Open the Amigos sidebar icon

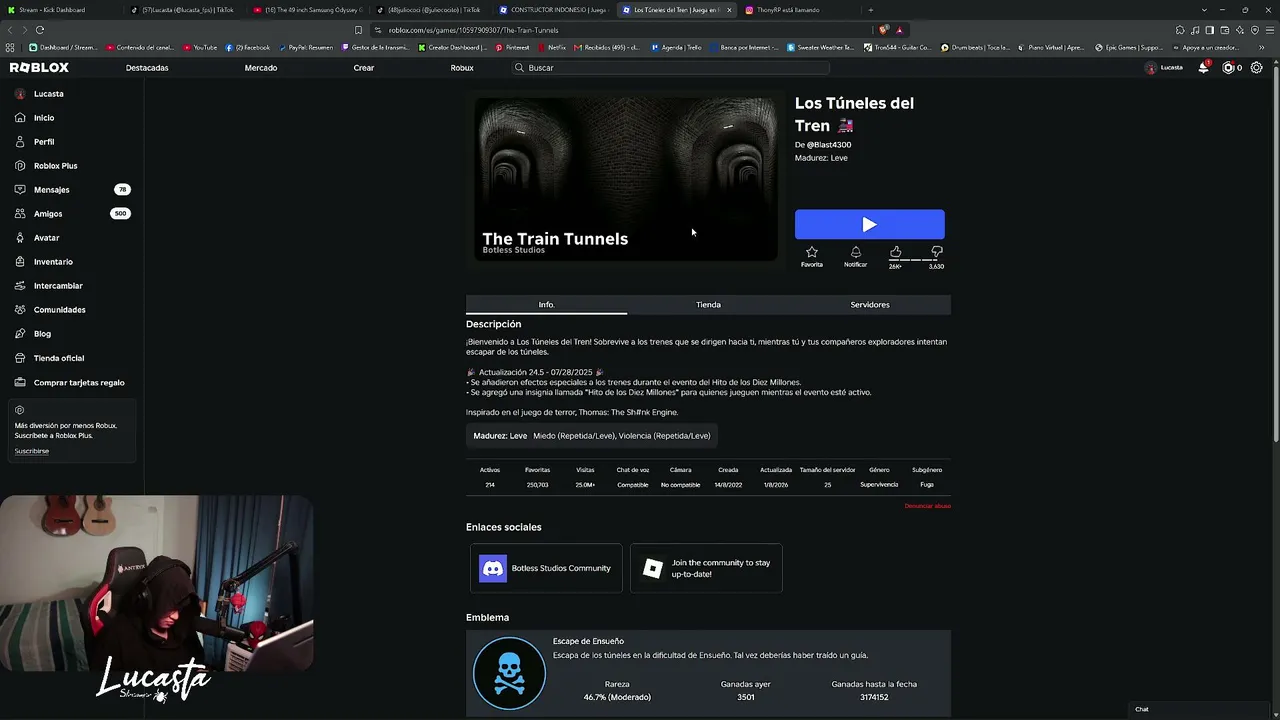tap(20, 214)
